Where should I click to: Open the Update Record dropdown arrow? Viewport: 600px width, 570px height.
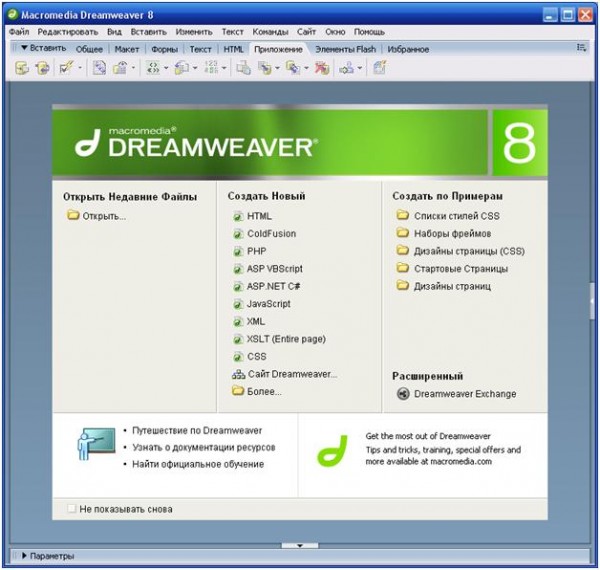[306, 68]
